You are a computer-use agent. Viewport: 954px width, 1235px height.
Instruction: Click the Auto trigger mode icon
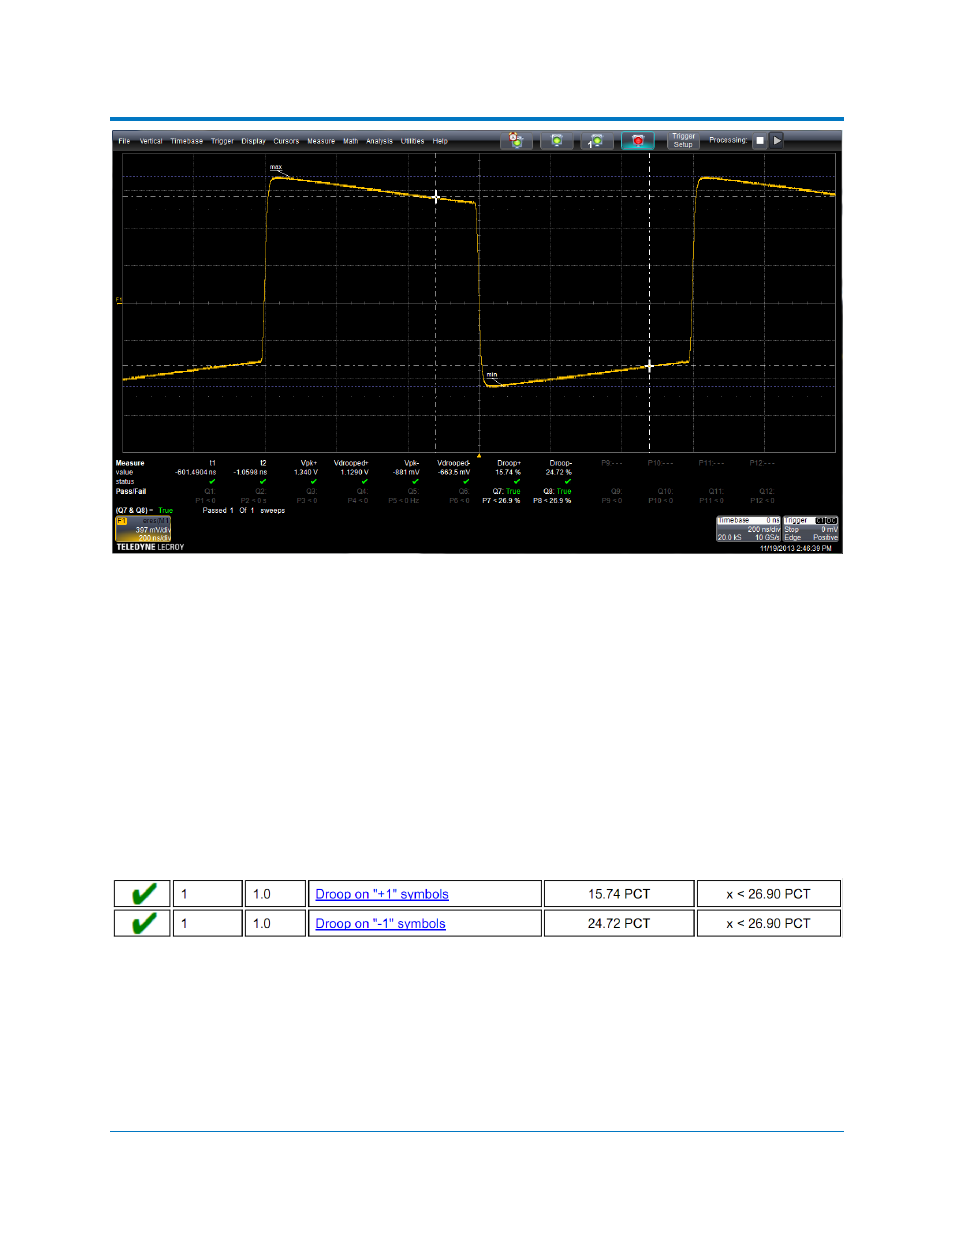[x=516, y=141]
